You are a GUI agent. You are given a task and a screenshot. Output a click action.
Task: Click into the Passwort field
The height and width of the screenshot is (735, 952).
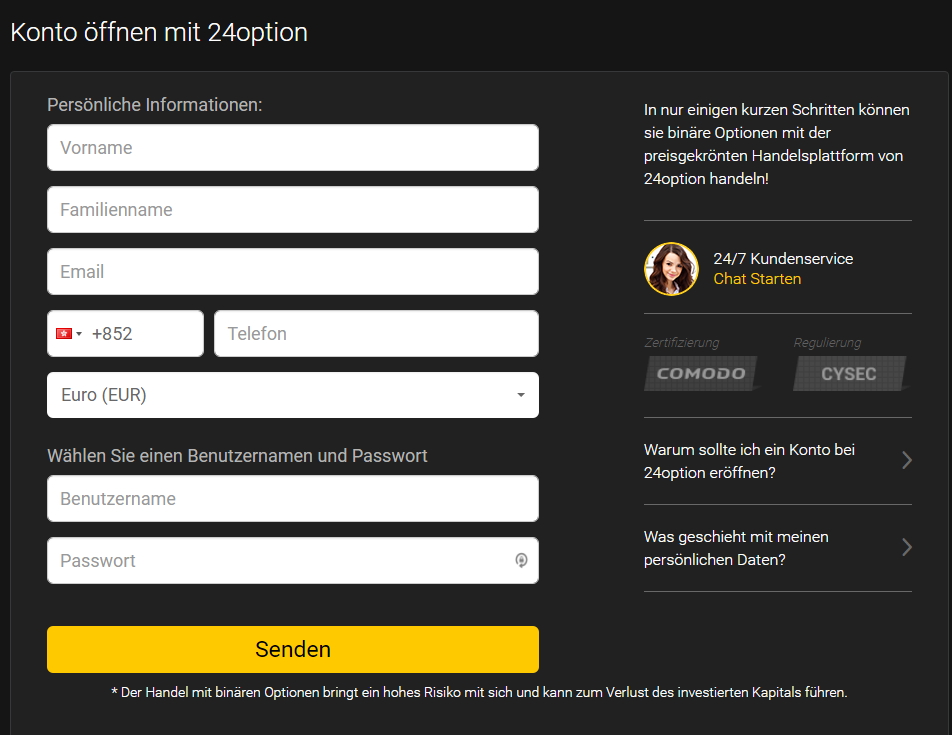tap(293, 560)
